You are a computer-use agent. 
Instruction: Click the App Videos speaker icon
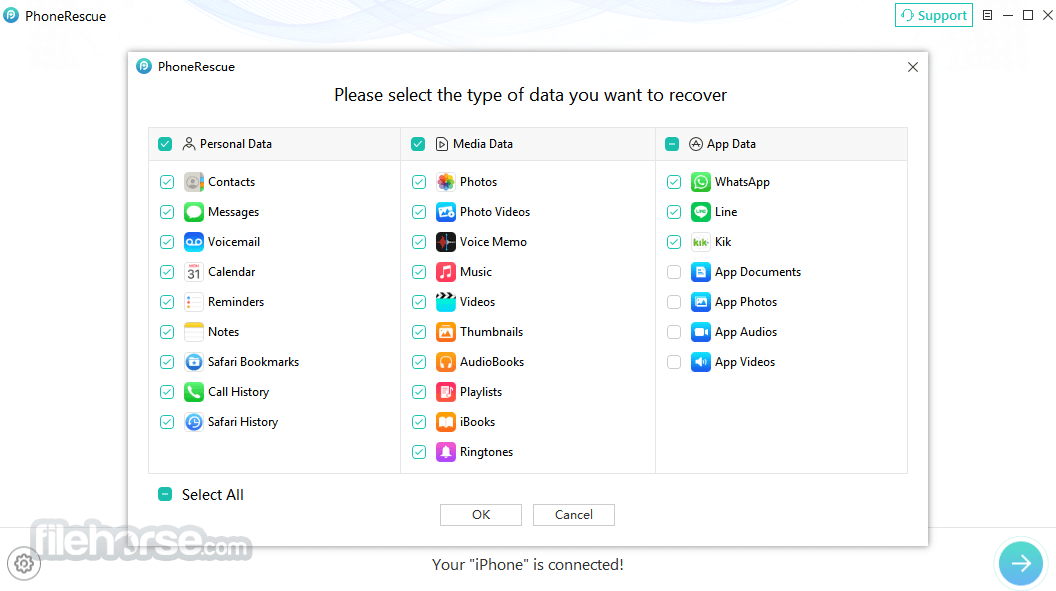coord(701,362)
